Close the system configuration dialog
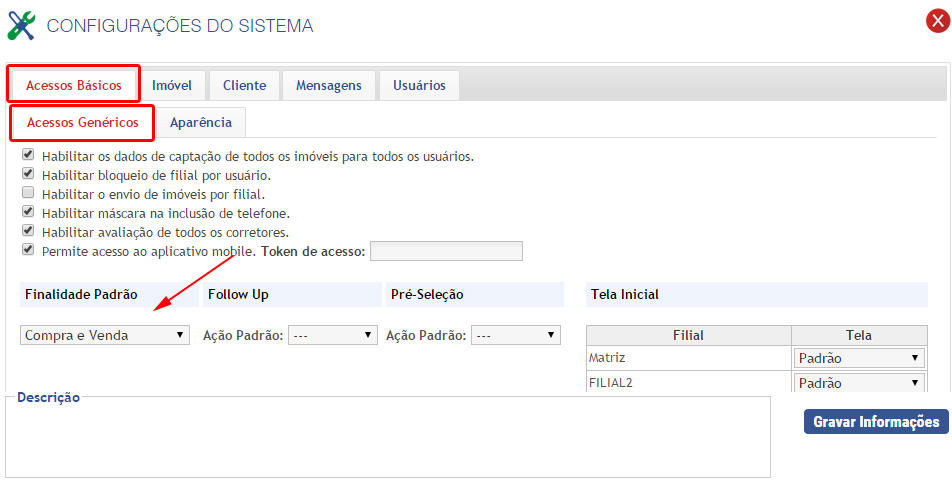 coord(937,21)
